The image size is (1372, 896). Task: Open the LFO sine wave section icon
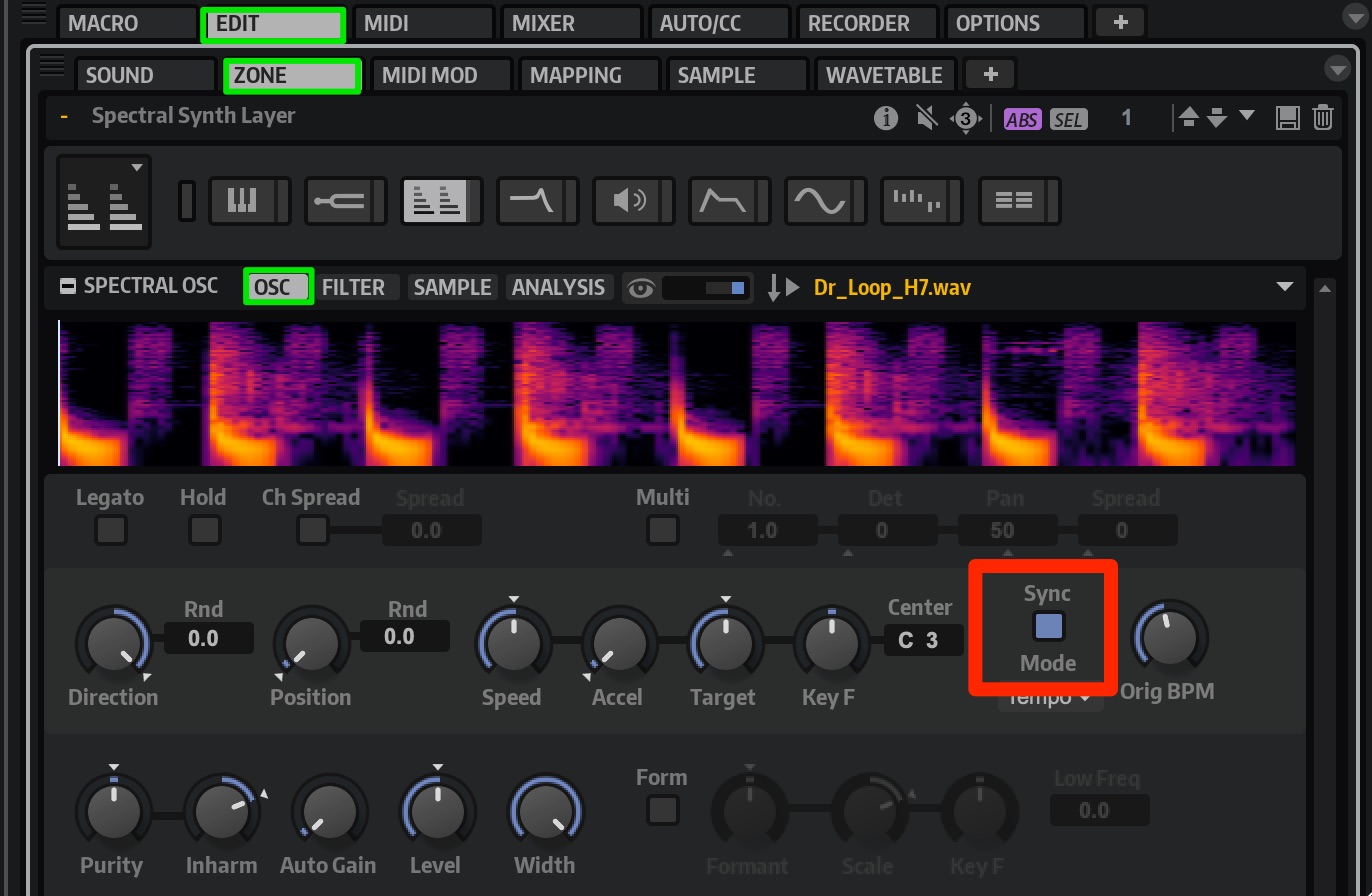click(818, 201)
